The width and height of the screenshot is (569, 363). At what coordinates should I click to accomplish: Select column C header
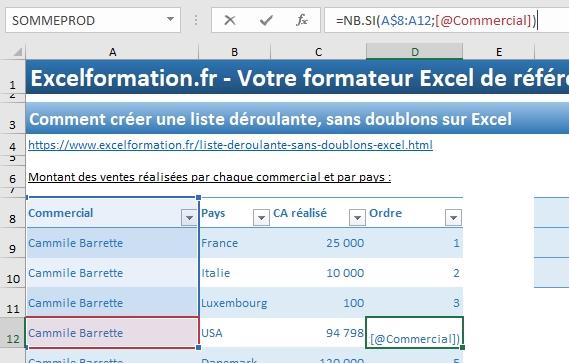click(318, 52)
